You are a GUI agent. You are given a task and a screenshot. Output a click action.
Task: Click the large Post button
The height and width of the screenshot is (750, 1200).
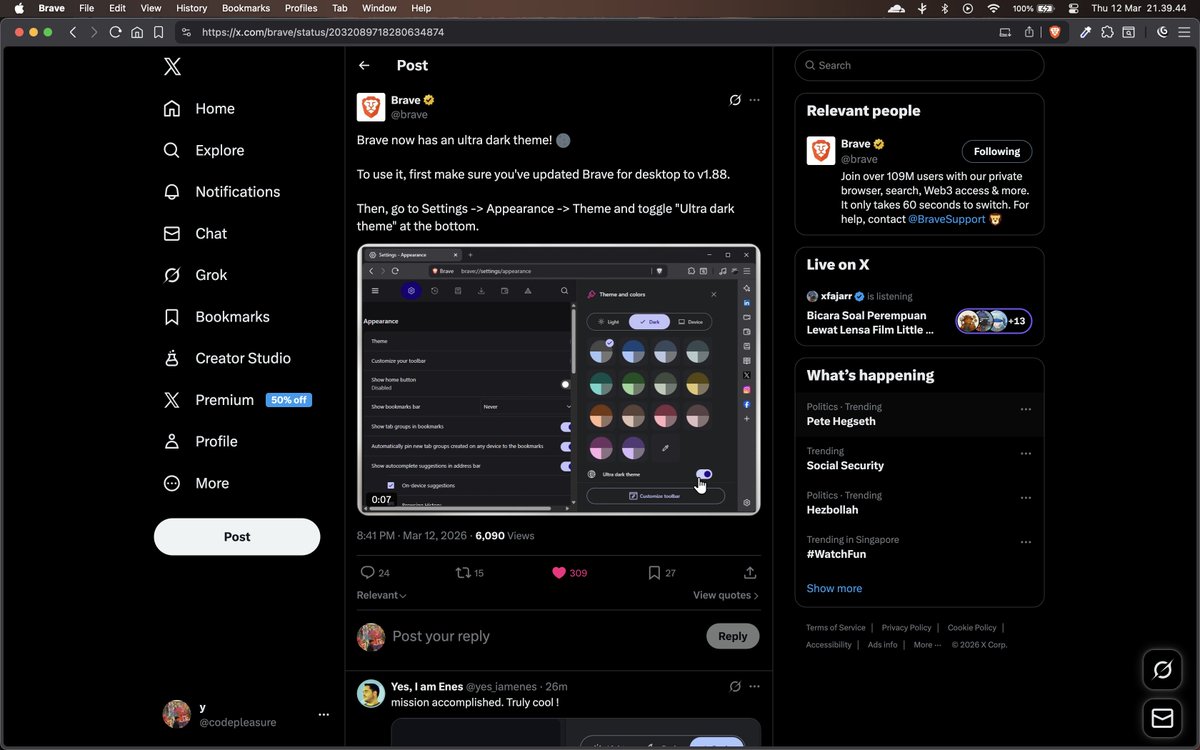click(x=237, y=537)
